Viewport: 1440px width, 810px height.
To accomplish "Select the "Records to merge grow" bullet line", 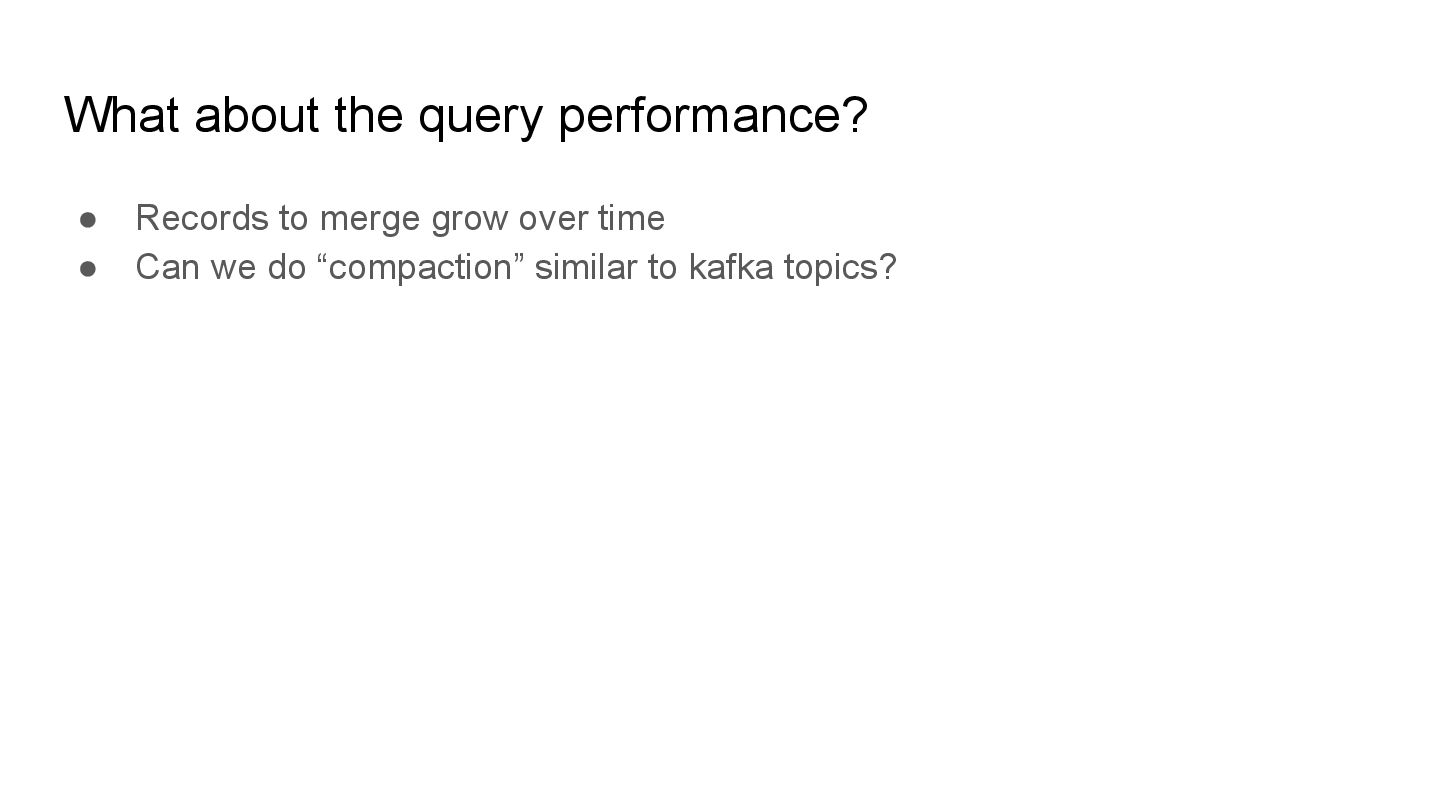I will coord(399,218).
